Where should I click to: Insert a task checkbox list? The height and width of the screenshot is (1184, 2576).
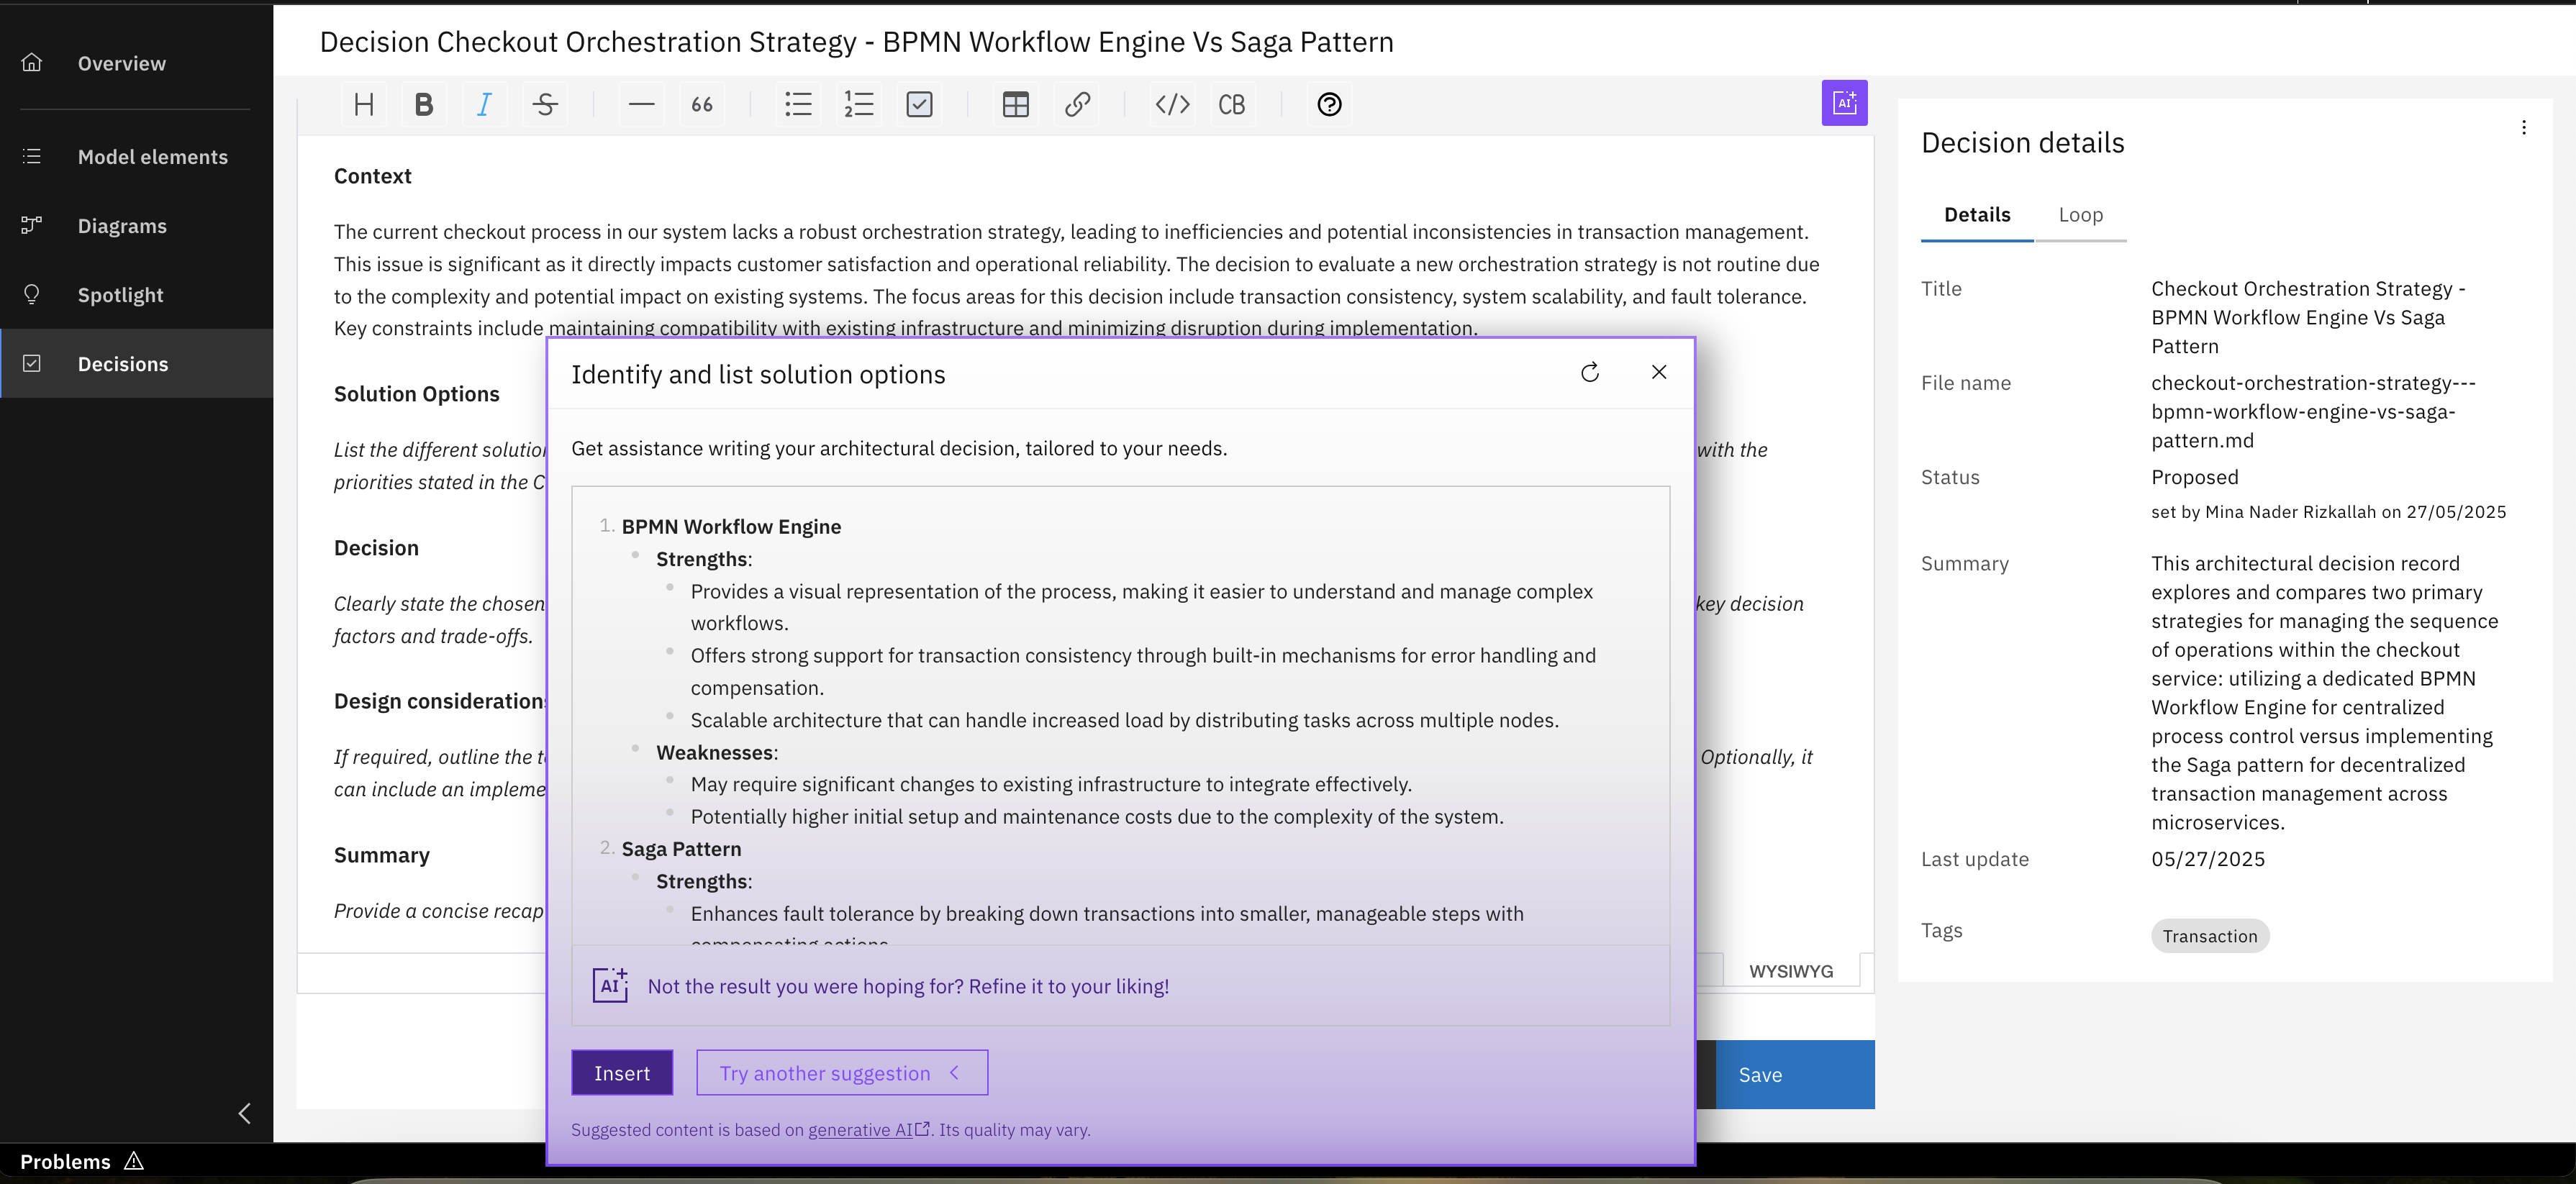[x=919, y=104]
